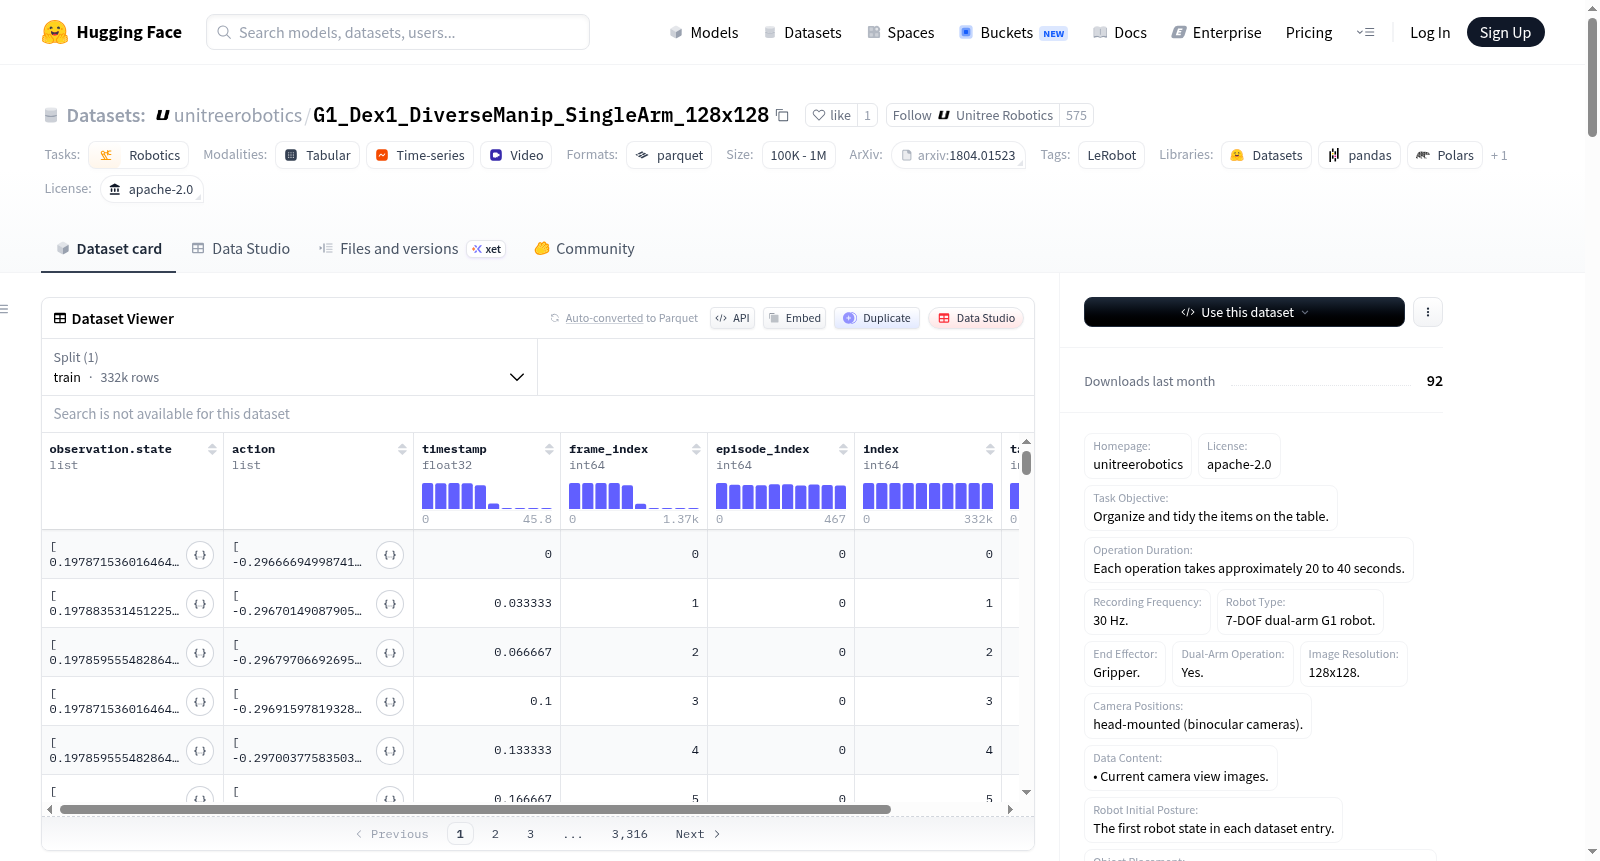This screenshot has width=1600, height=861.
Task: Open the apache-2.0 license tag
Action: click(151, 189)
